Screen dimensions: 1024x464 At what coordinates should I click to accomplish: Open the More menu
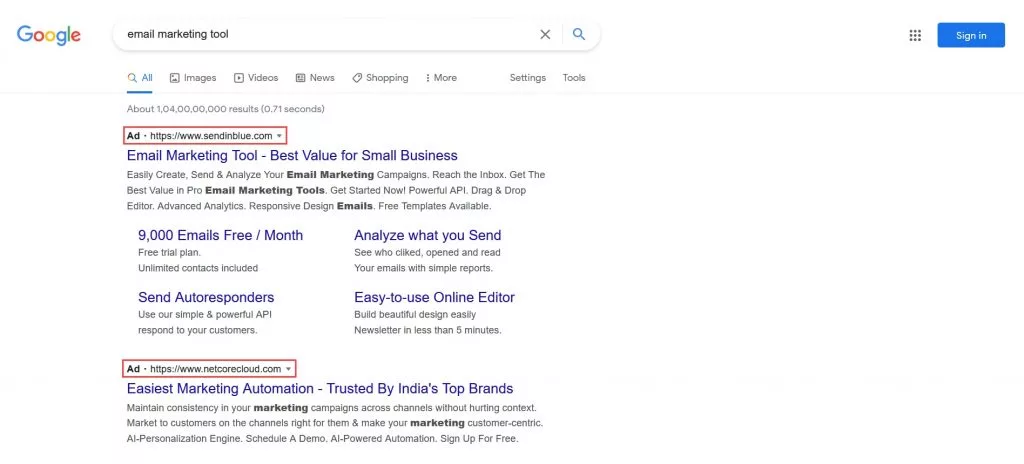pos(441,78)
